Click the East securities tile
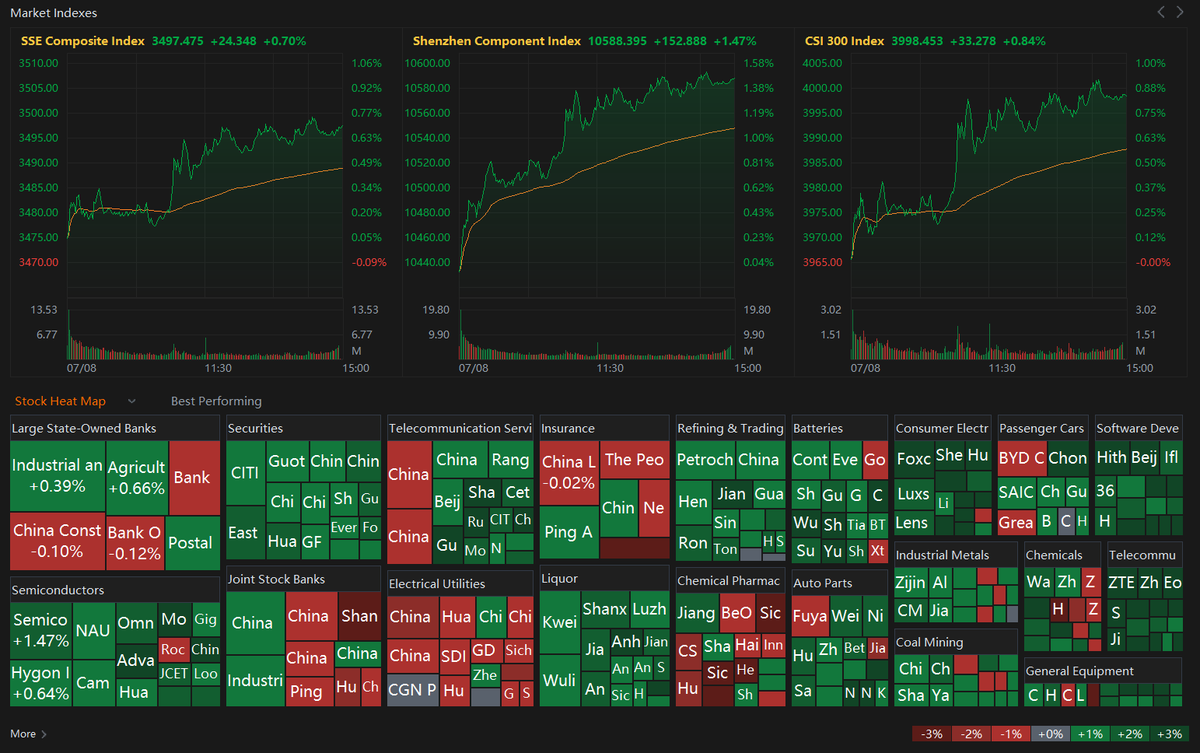This screenshot has width=1200, height=753. pyautogui.click(x=245, y=533)
